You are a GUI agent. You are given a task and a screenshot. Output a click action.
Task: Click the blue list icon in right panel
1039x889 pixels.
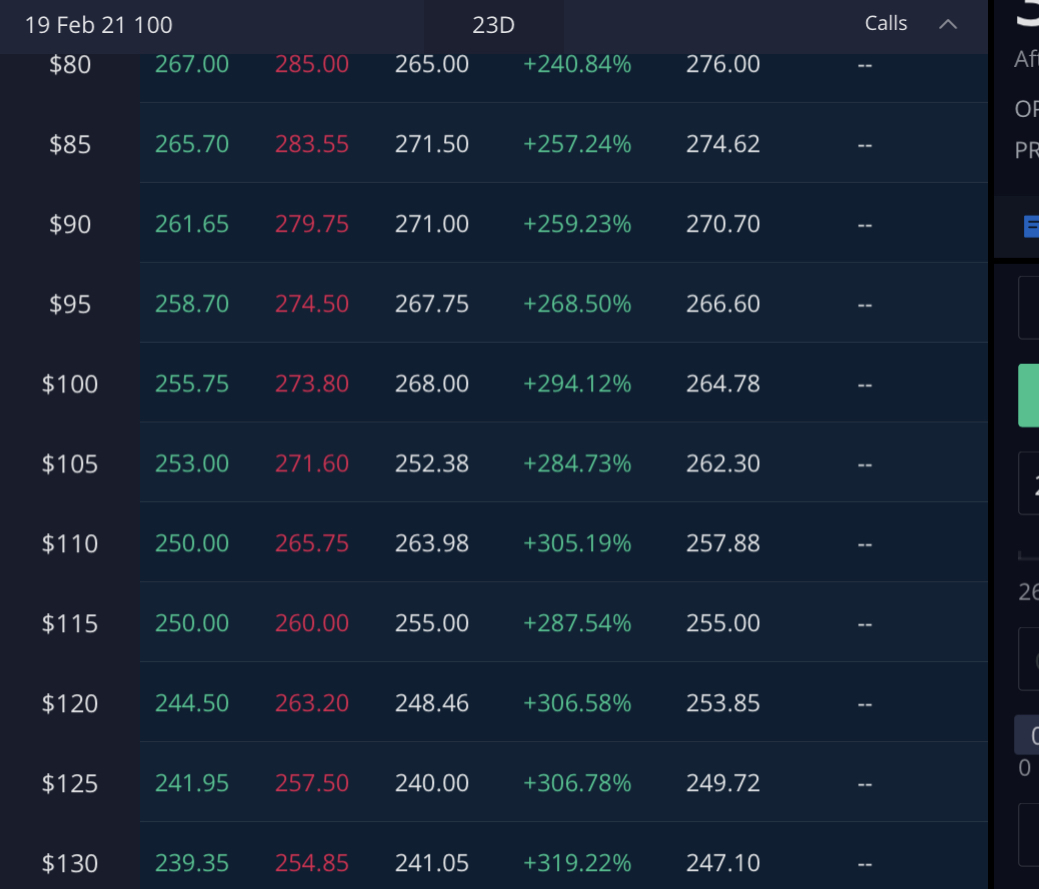point(1030,227)
